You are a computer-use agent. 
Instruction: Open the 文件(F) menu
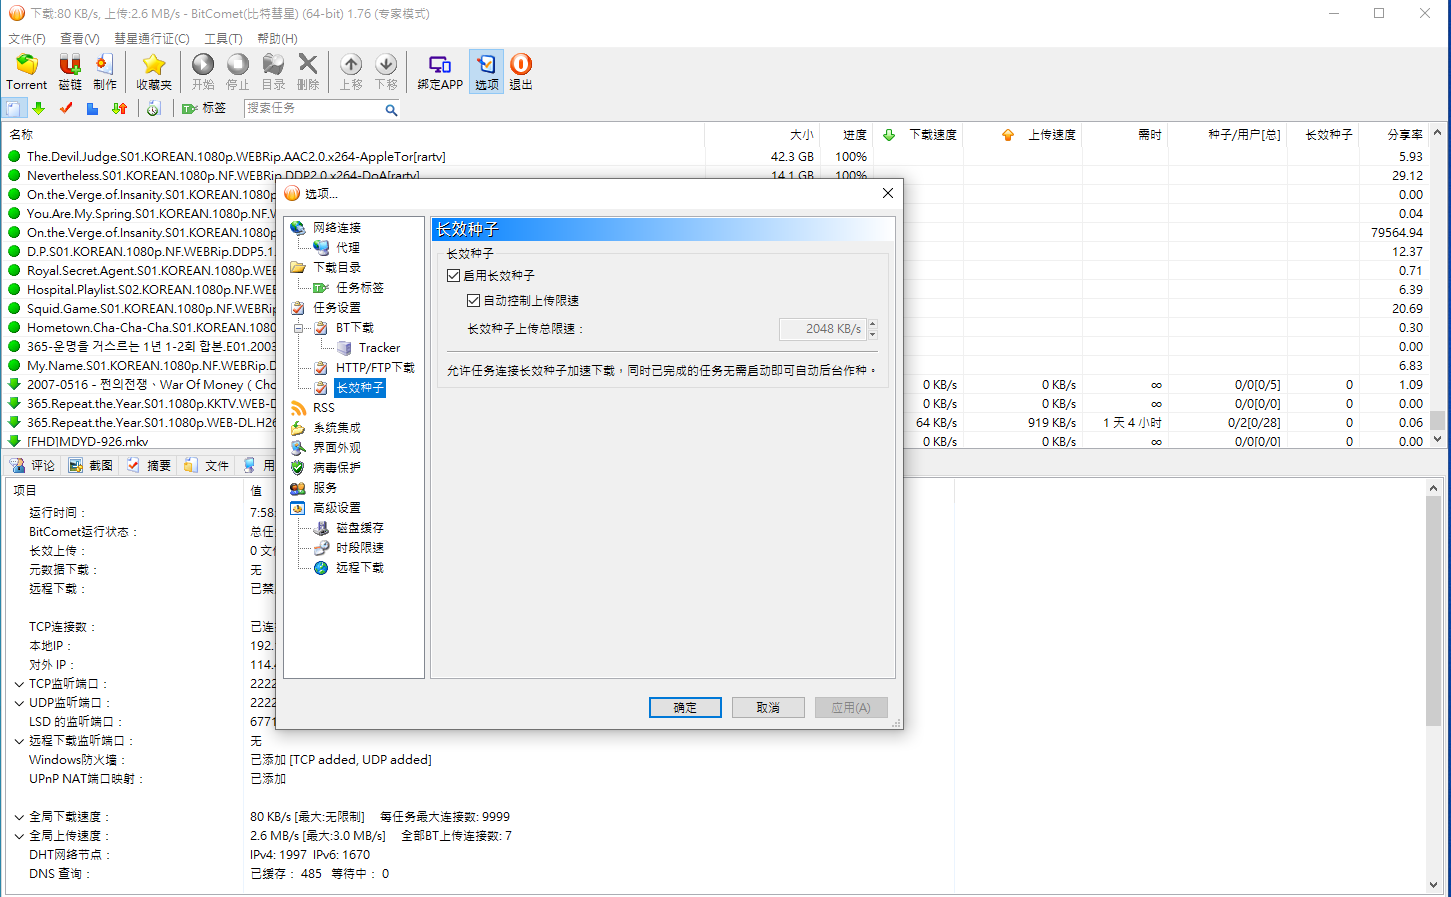27,38
